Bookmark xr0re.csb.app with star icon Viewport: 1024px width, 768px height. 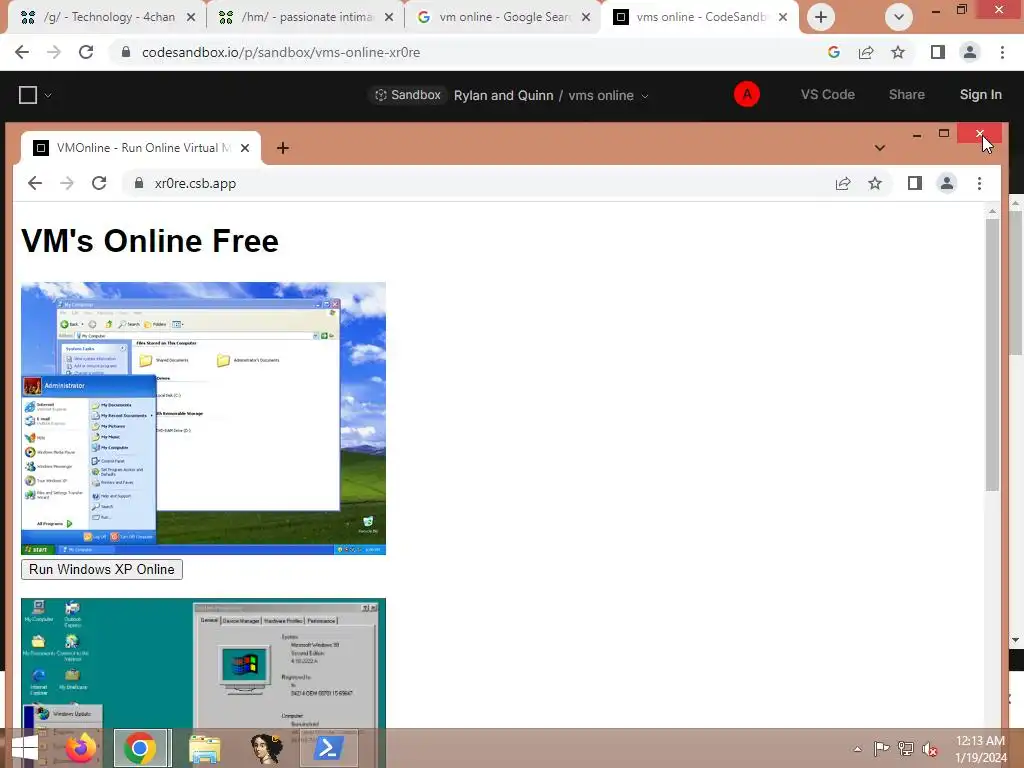pyautogui.click(x=875, y=184)
